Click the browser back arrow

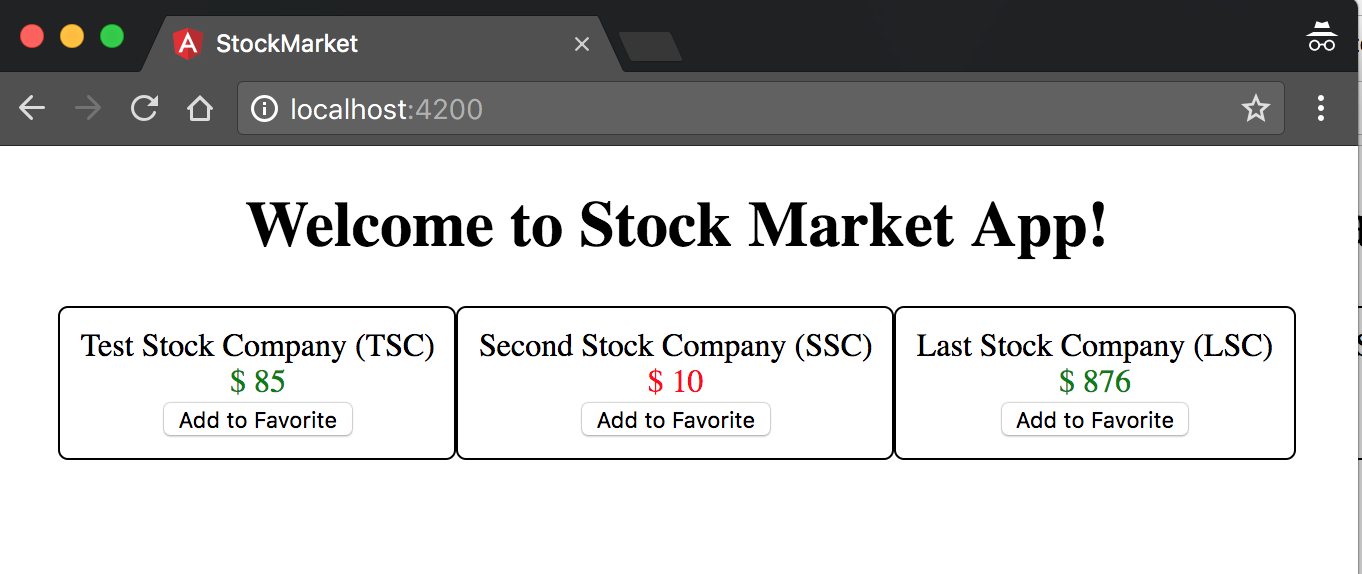click(32, 108)
